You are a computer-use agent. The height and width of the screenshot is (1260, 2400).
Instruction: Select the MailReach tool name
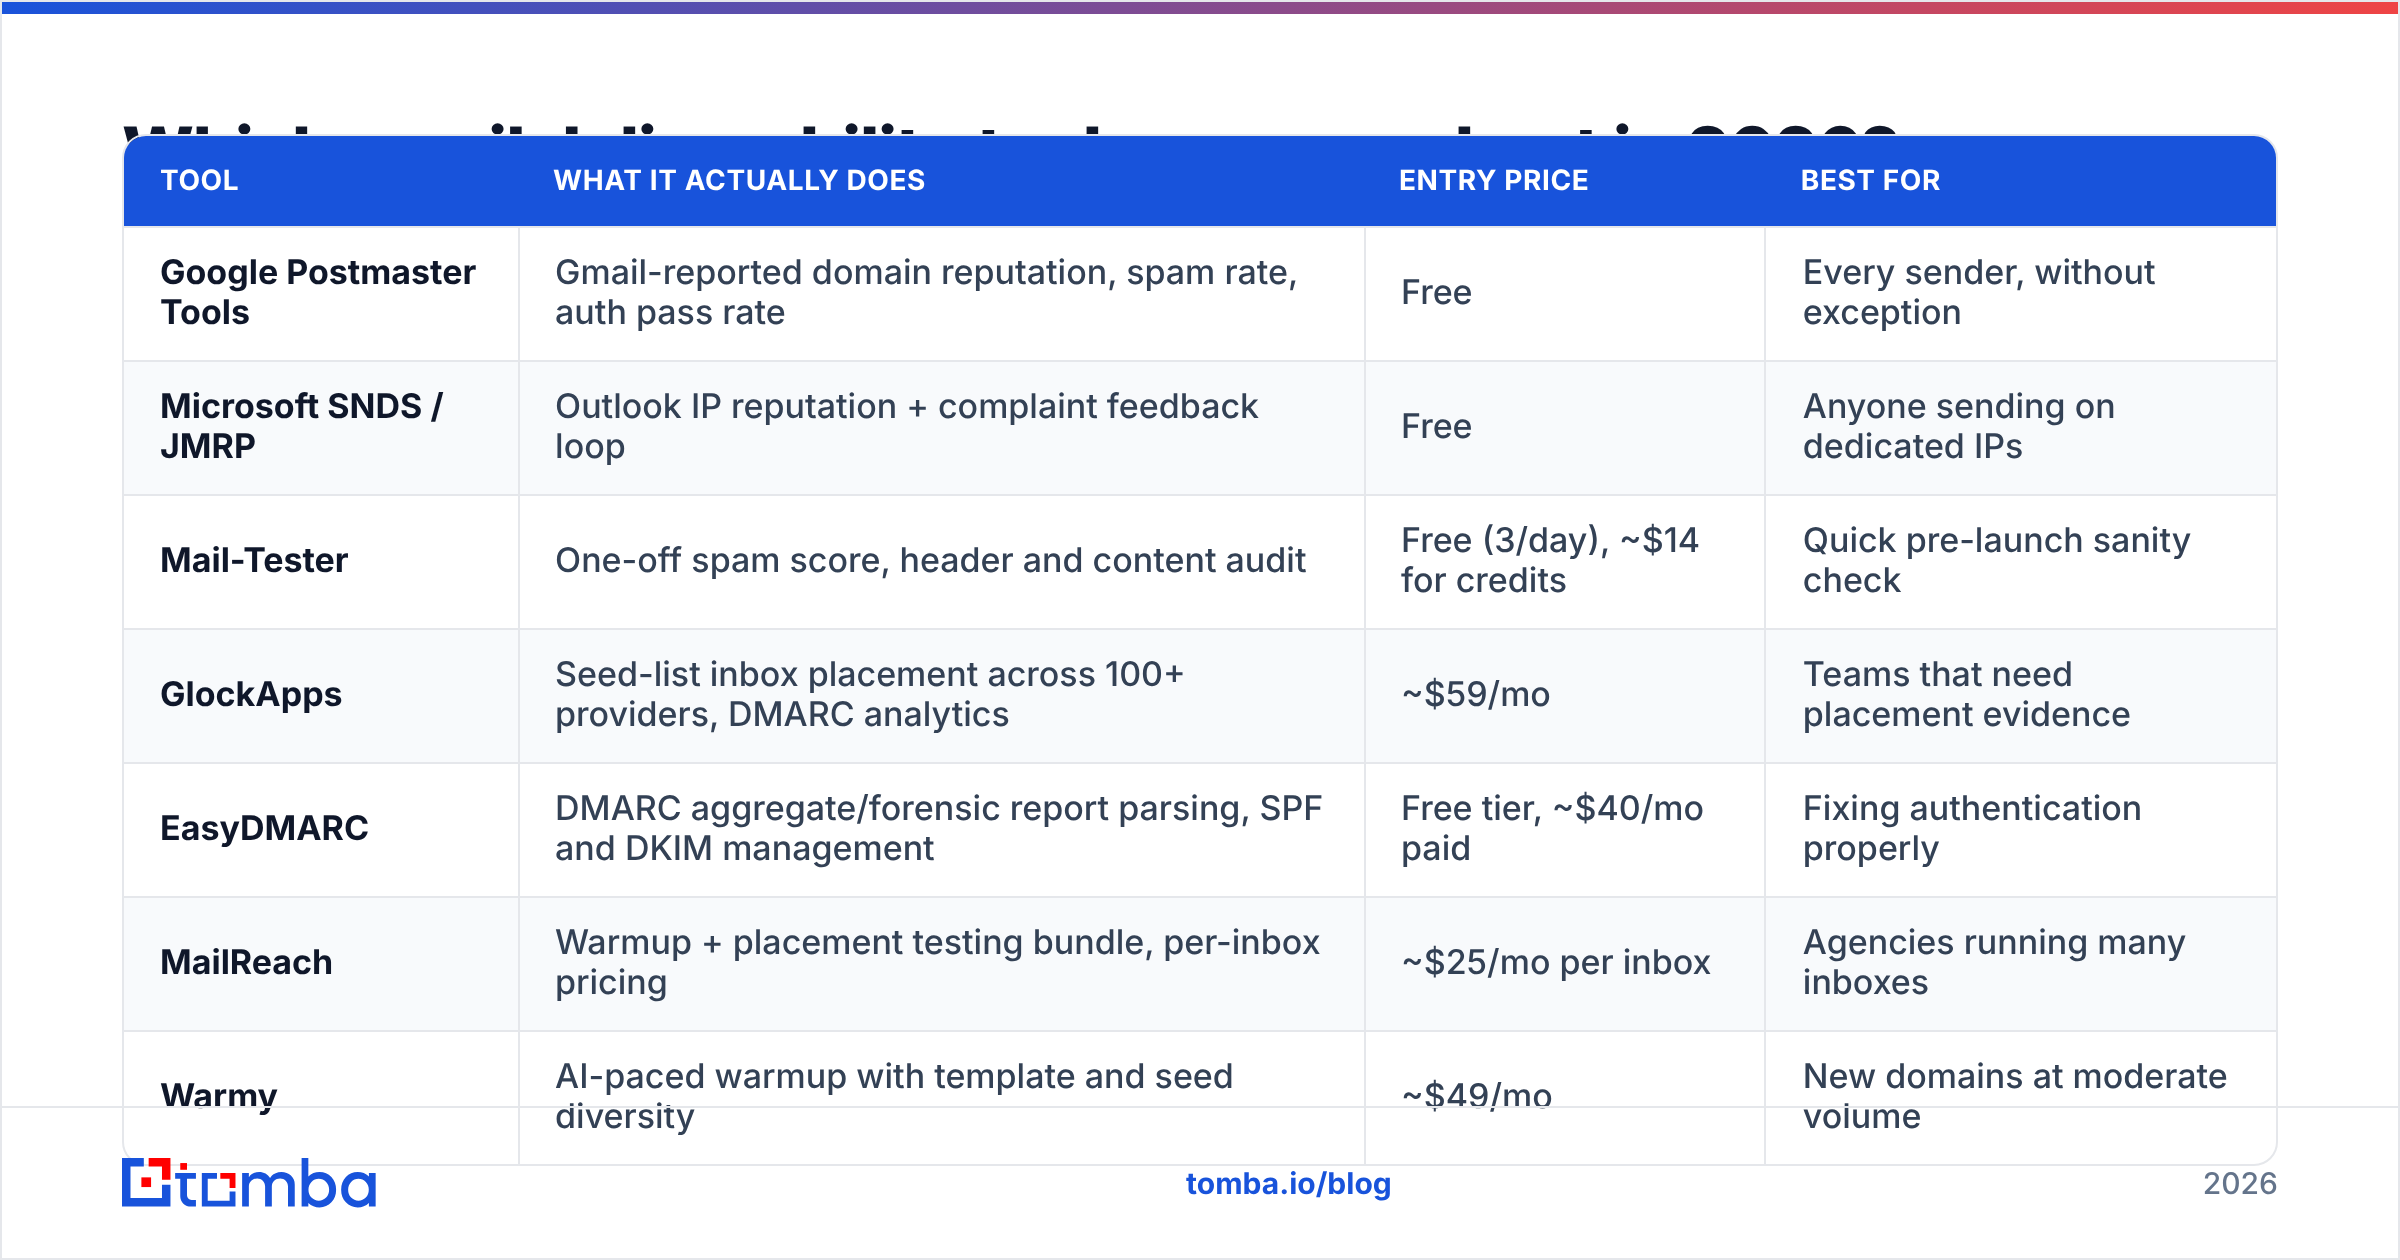tap(246, 962)
